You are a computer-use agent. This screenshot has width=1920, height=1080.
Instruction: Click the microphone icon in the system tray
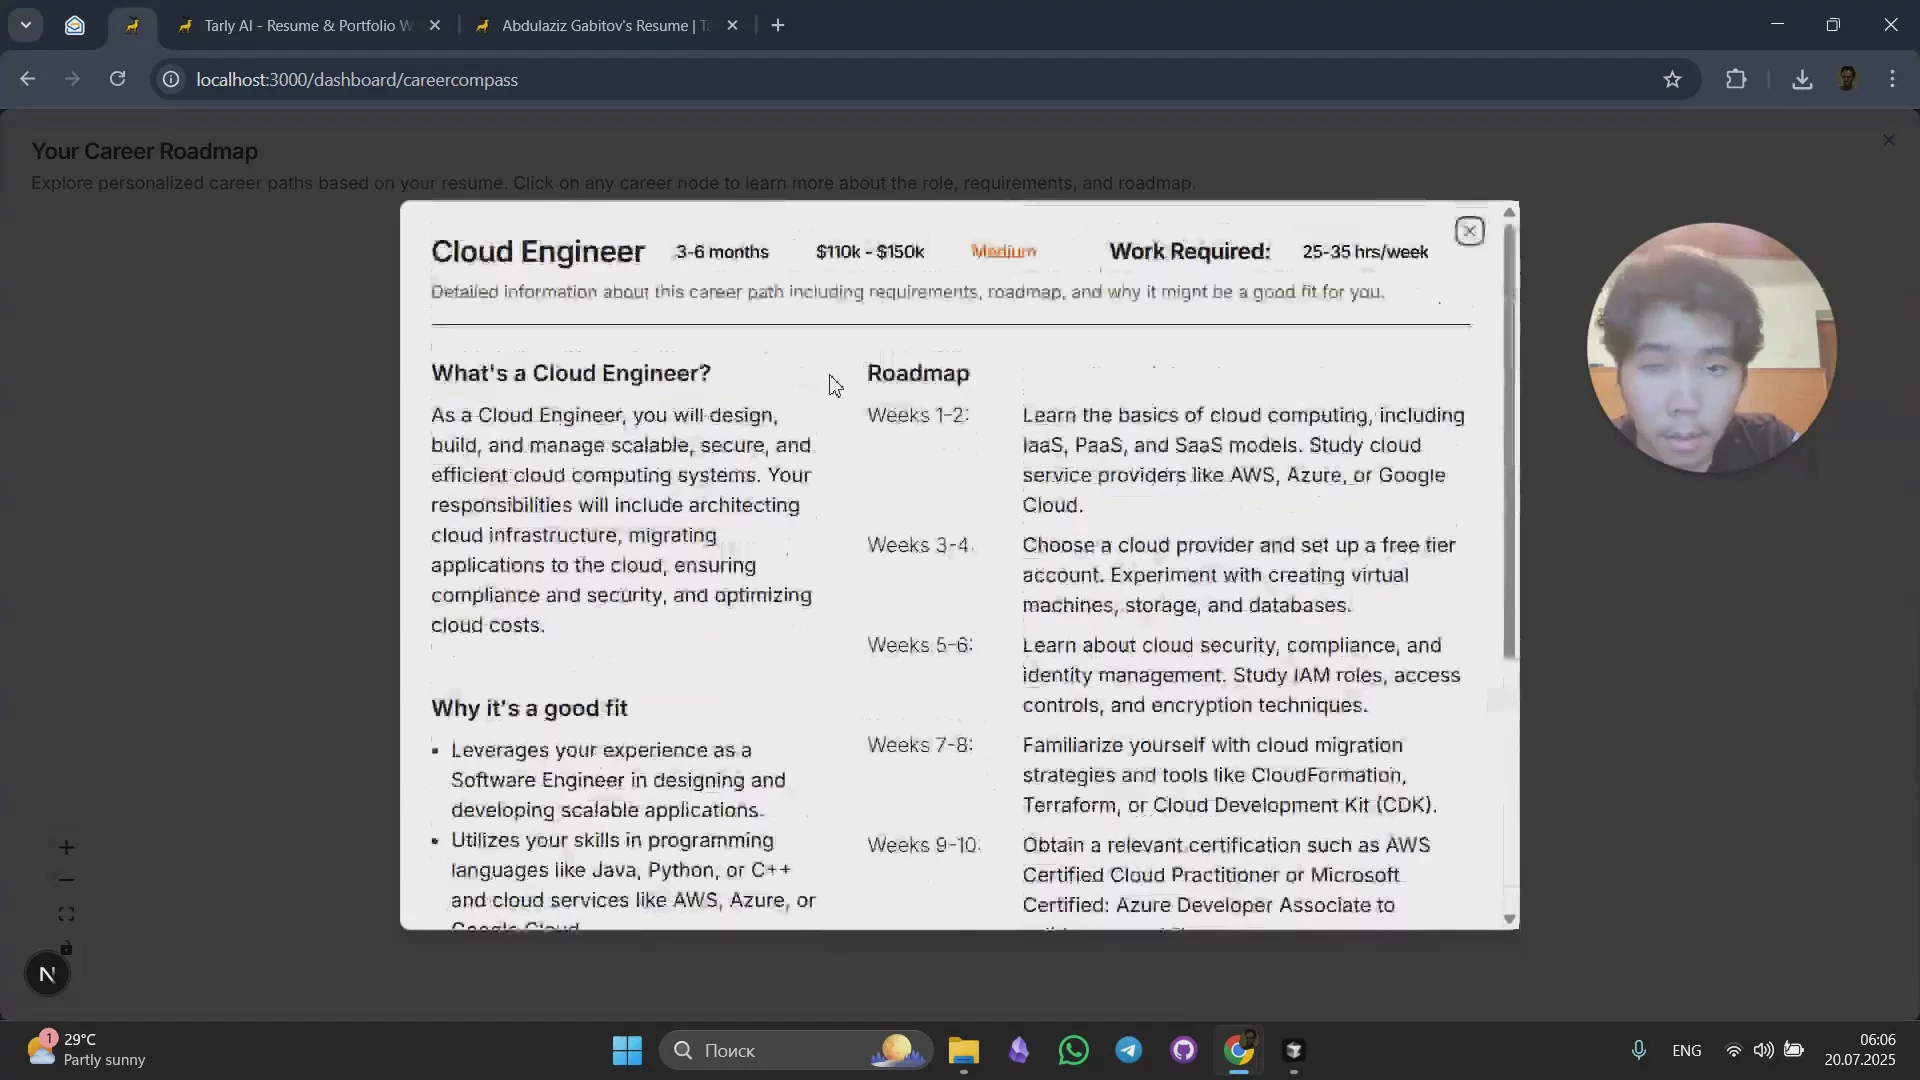pos(1639,1050)
